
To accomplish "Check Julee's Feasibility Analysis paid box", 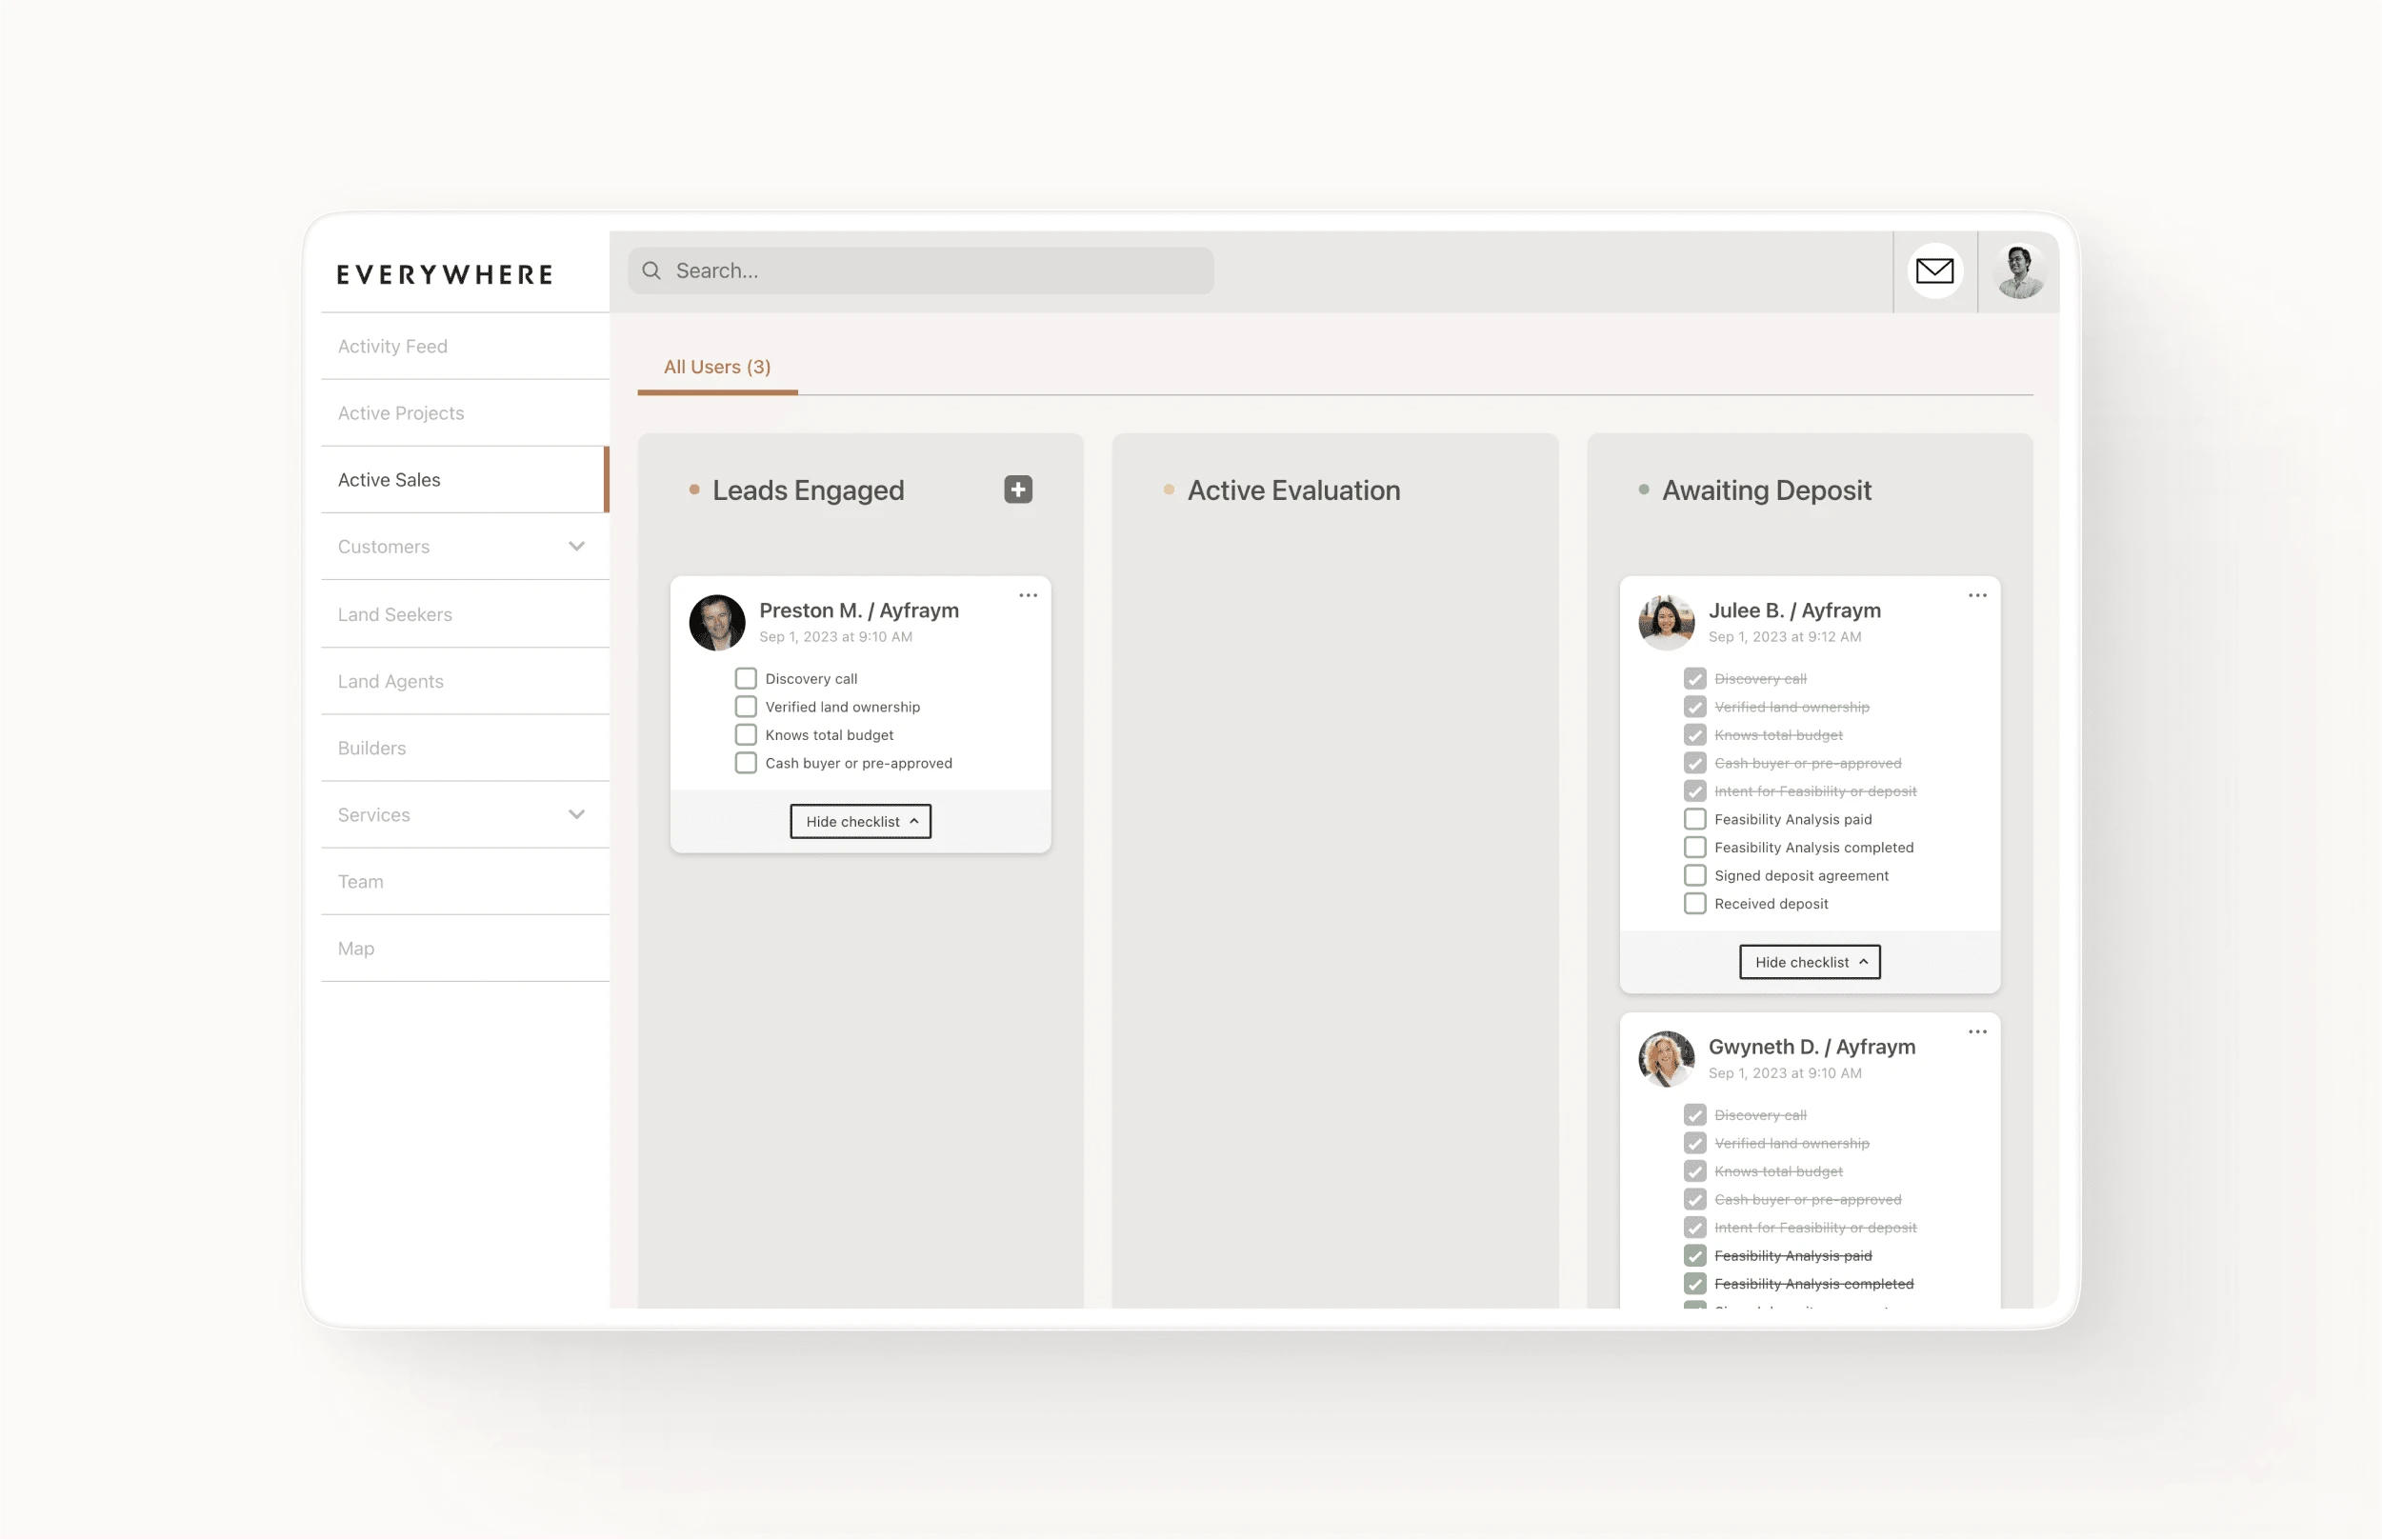I will [x=1694, y=819].
